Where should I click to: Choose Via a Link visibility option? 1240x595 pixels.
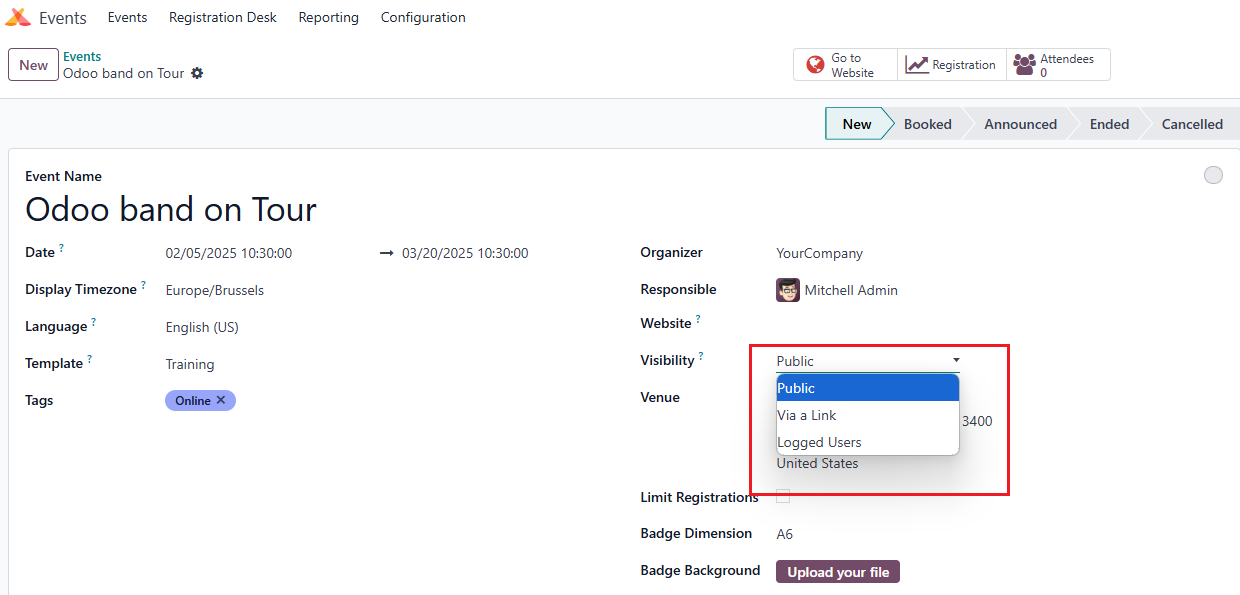(868, 415)
